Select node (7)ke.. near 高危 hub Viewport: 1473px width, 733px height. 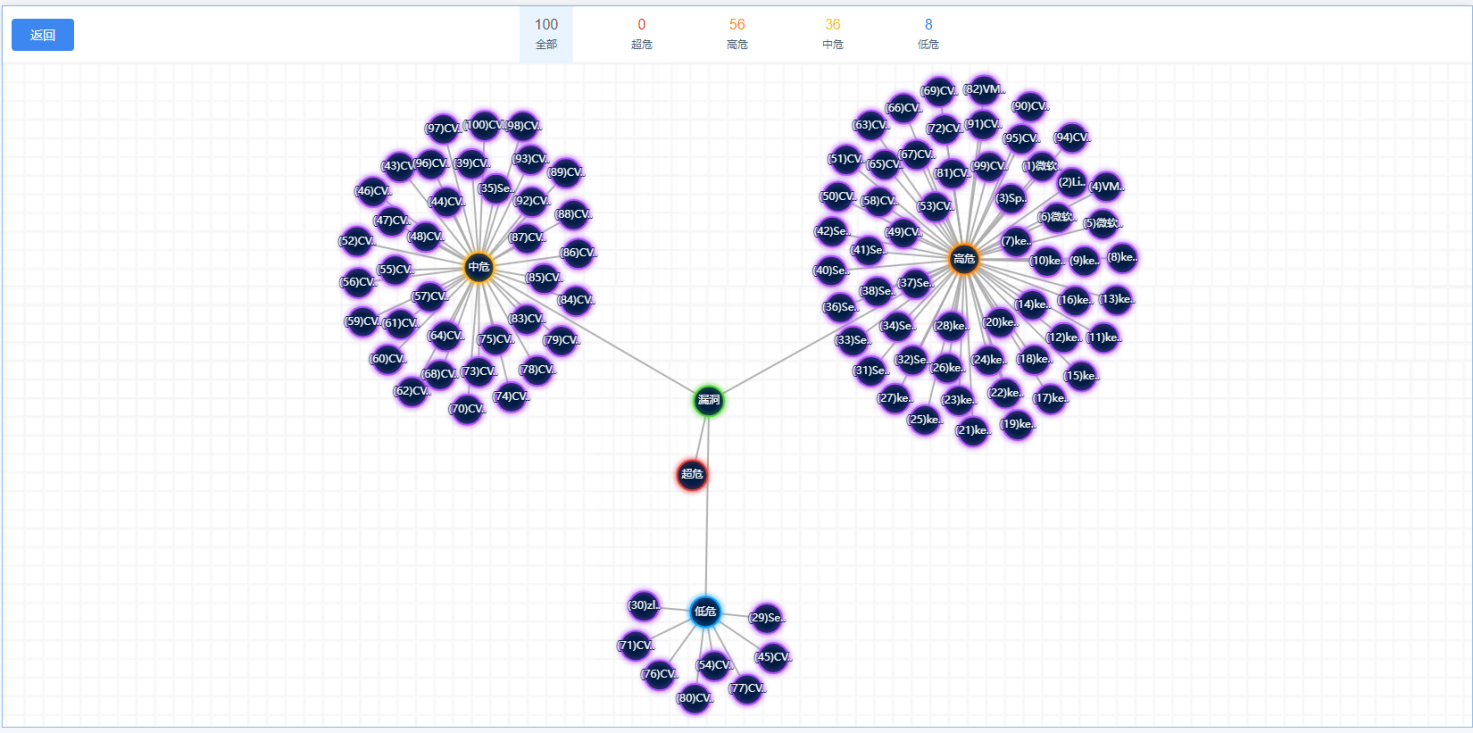tap(1015, 241)
